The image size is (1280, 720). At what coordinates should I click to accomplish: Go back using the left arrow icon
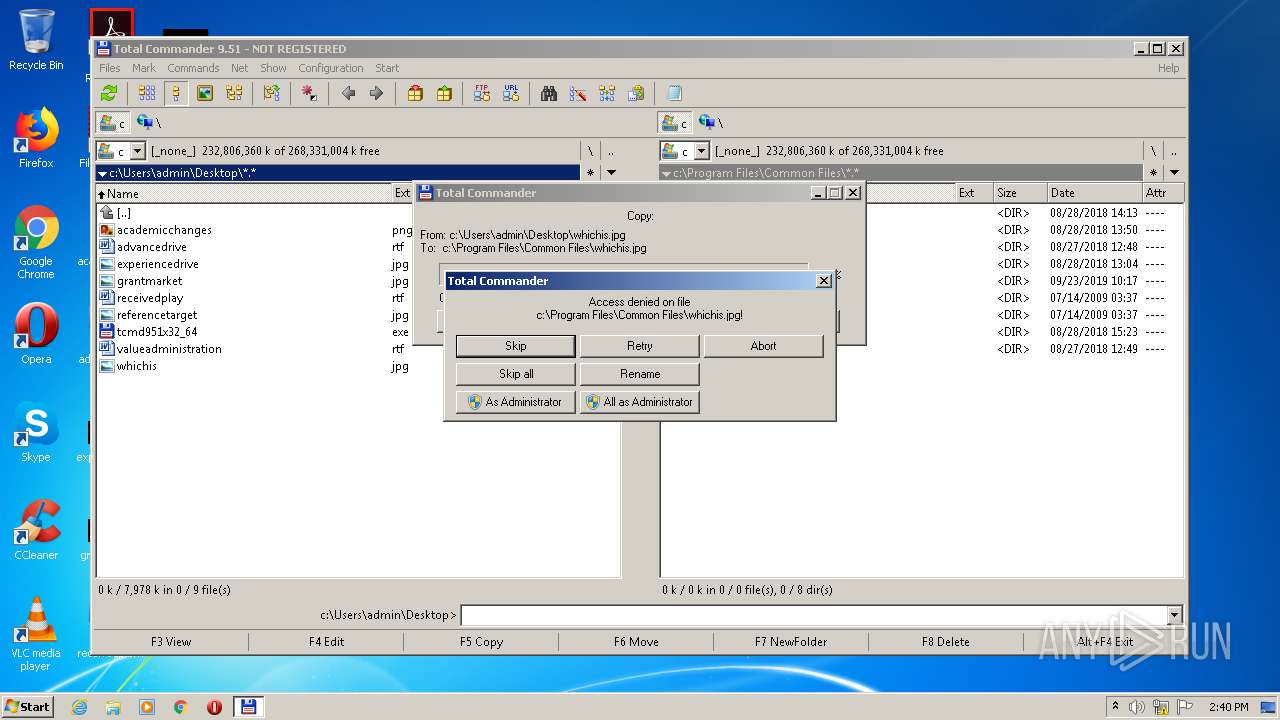click(x=347, y=93)
